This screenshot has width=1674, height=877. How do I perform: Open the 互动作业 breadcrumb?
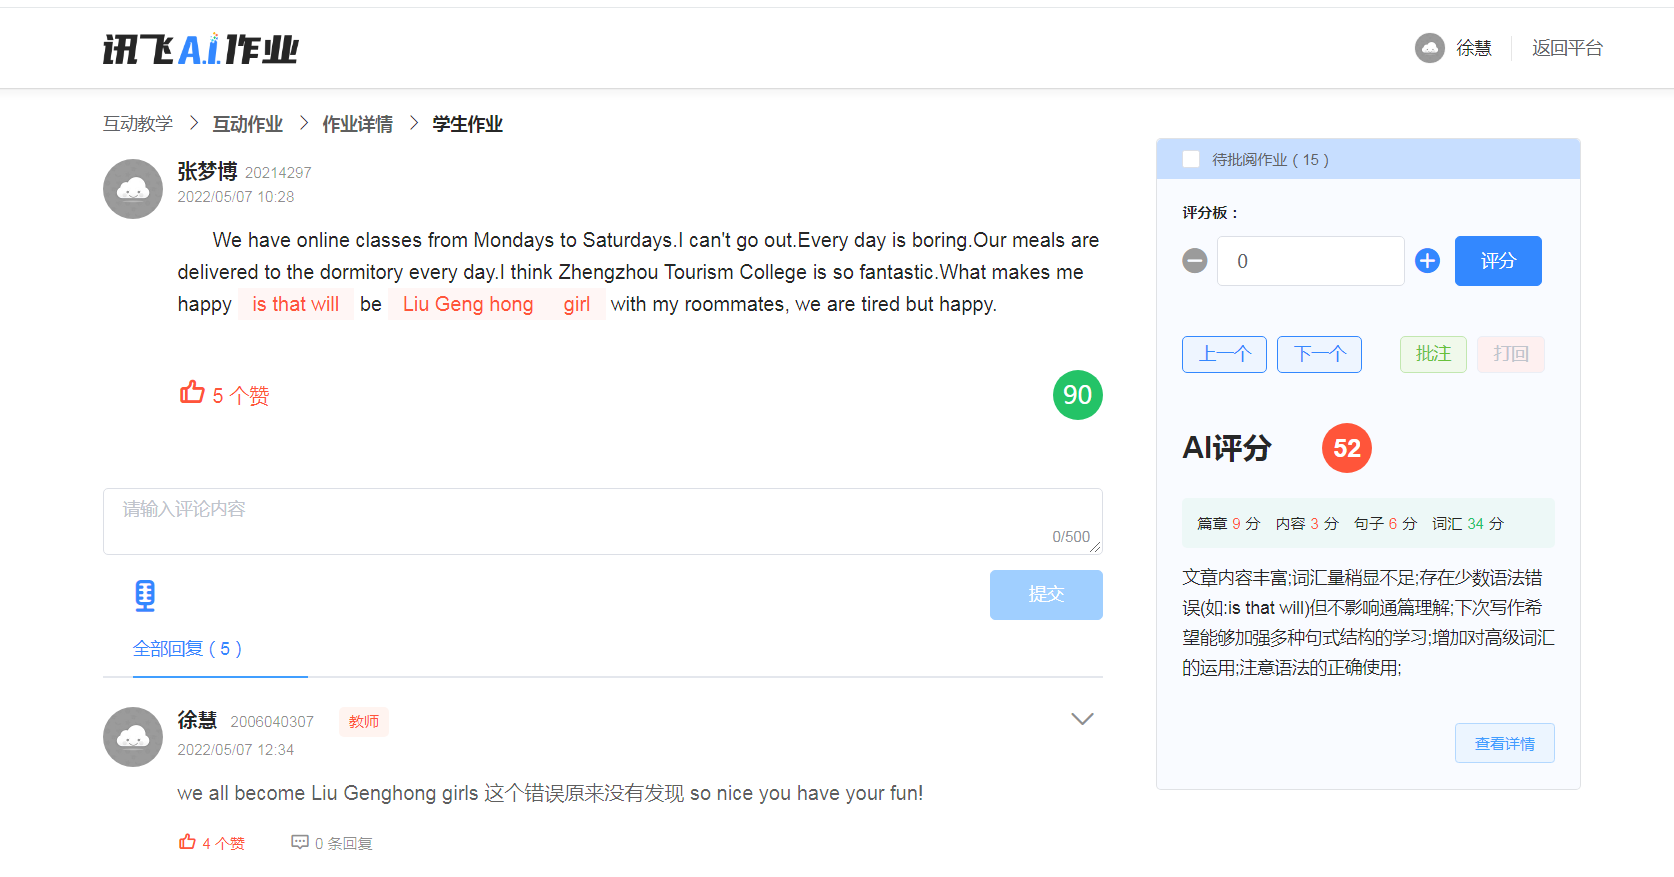pos(247,124)
